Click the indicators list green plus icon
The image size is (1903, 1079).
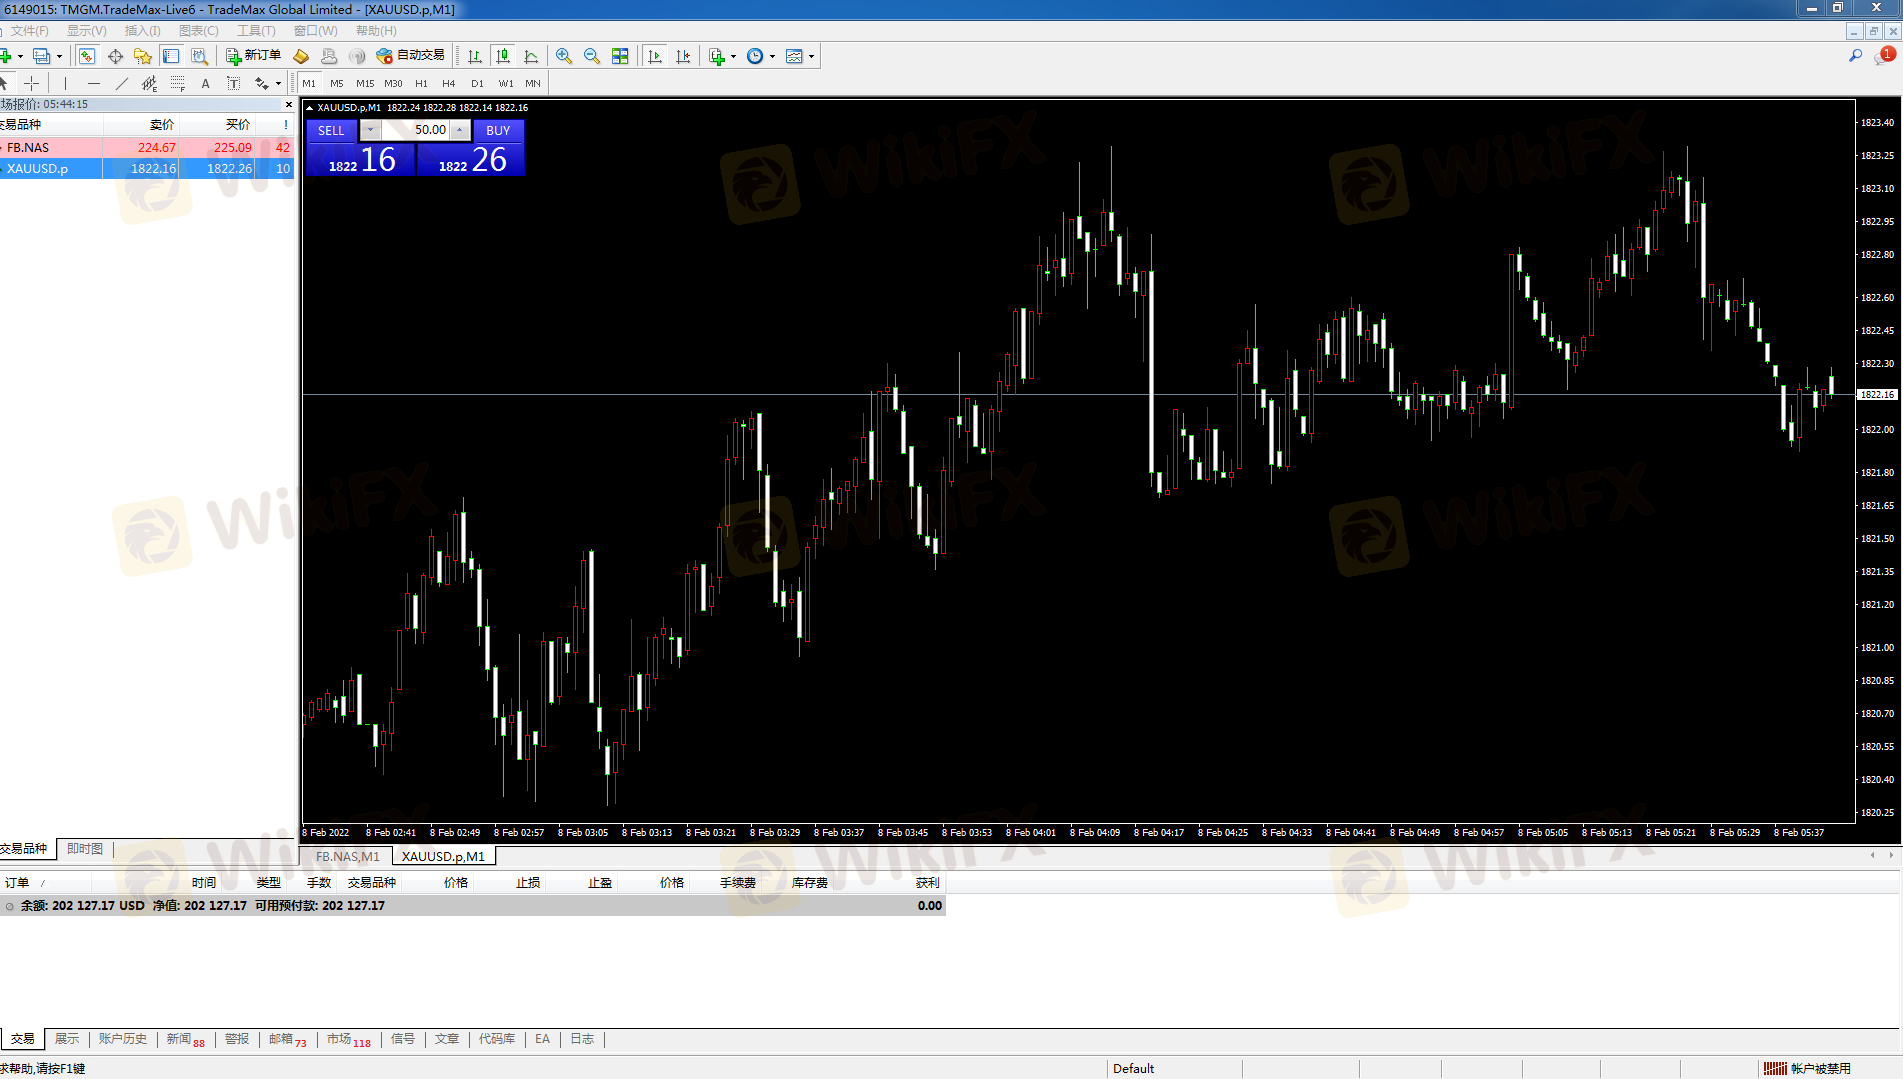tap(716, 56)
